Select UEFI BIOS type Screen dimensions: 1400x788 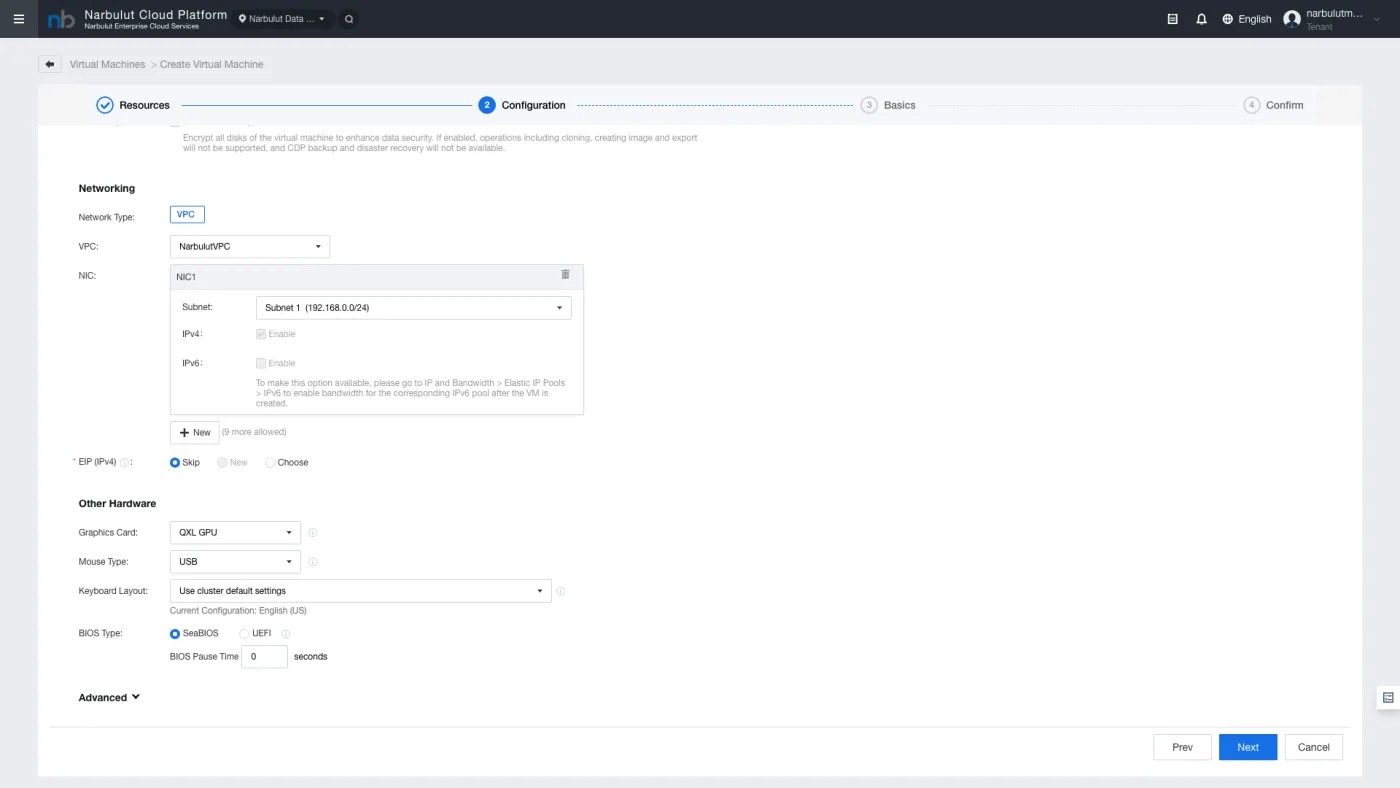point(244,634)
